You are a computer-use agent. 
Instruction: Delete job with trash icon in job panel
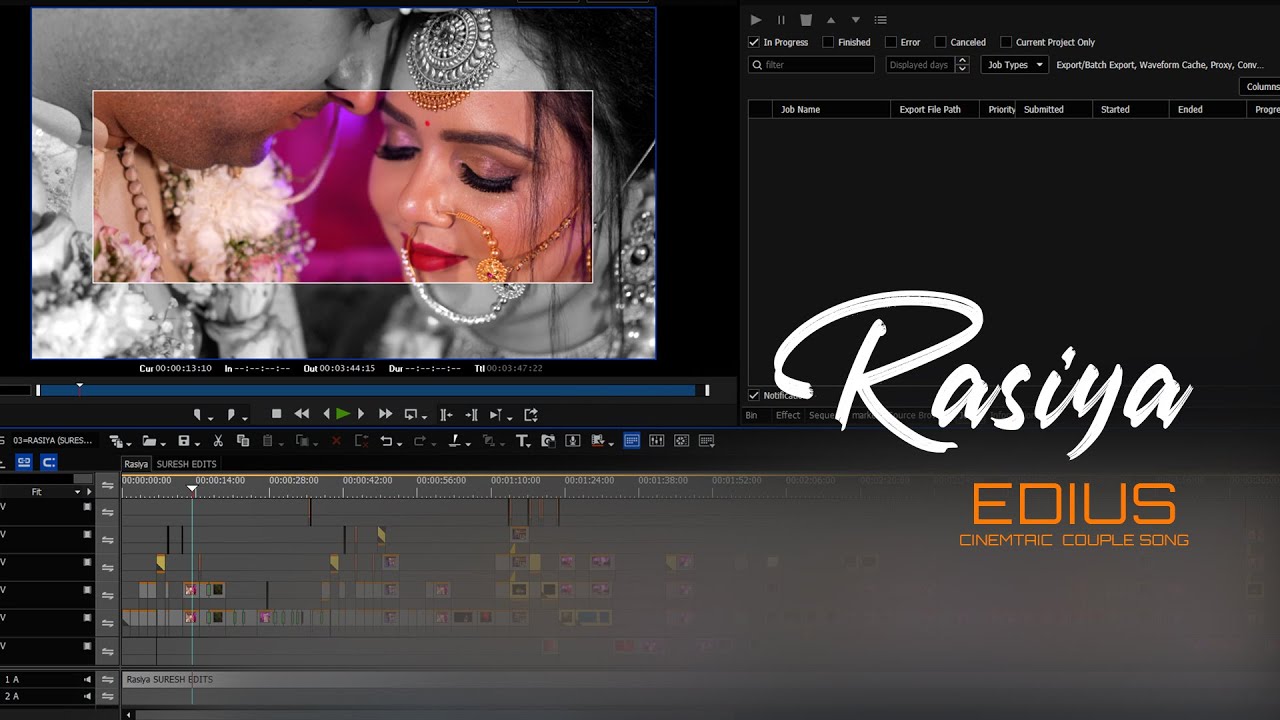[x=806, y=20]
